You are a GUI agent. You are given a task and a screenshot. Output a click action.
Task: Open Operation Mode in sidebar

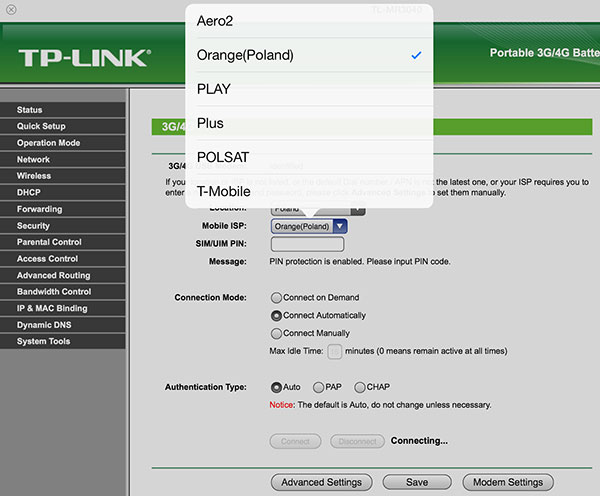pyautogui.click(x=63, y=143)
